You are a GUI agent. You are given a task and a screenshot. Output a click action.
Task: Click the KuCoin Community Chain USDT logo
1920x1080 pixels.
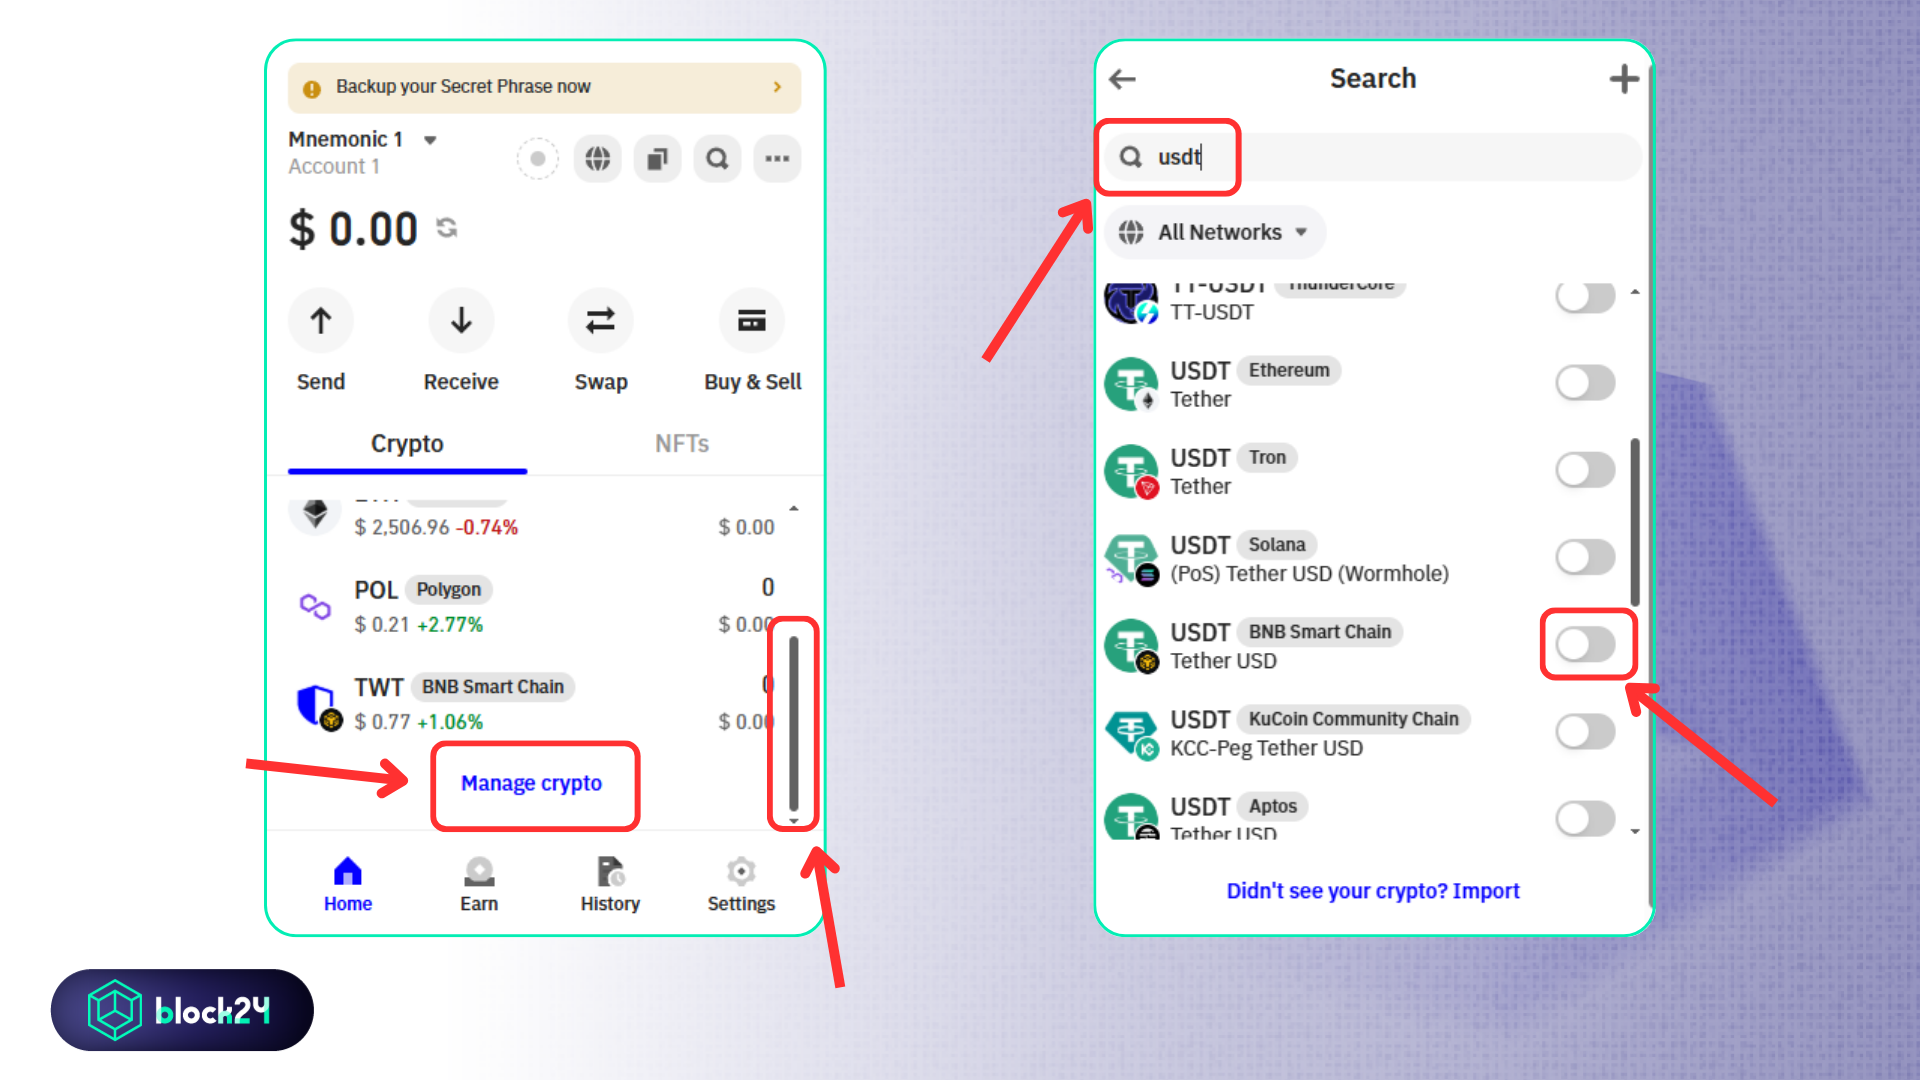point(1131,733)
